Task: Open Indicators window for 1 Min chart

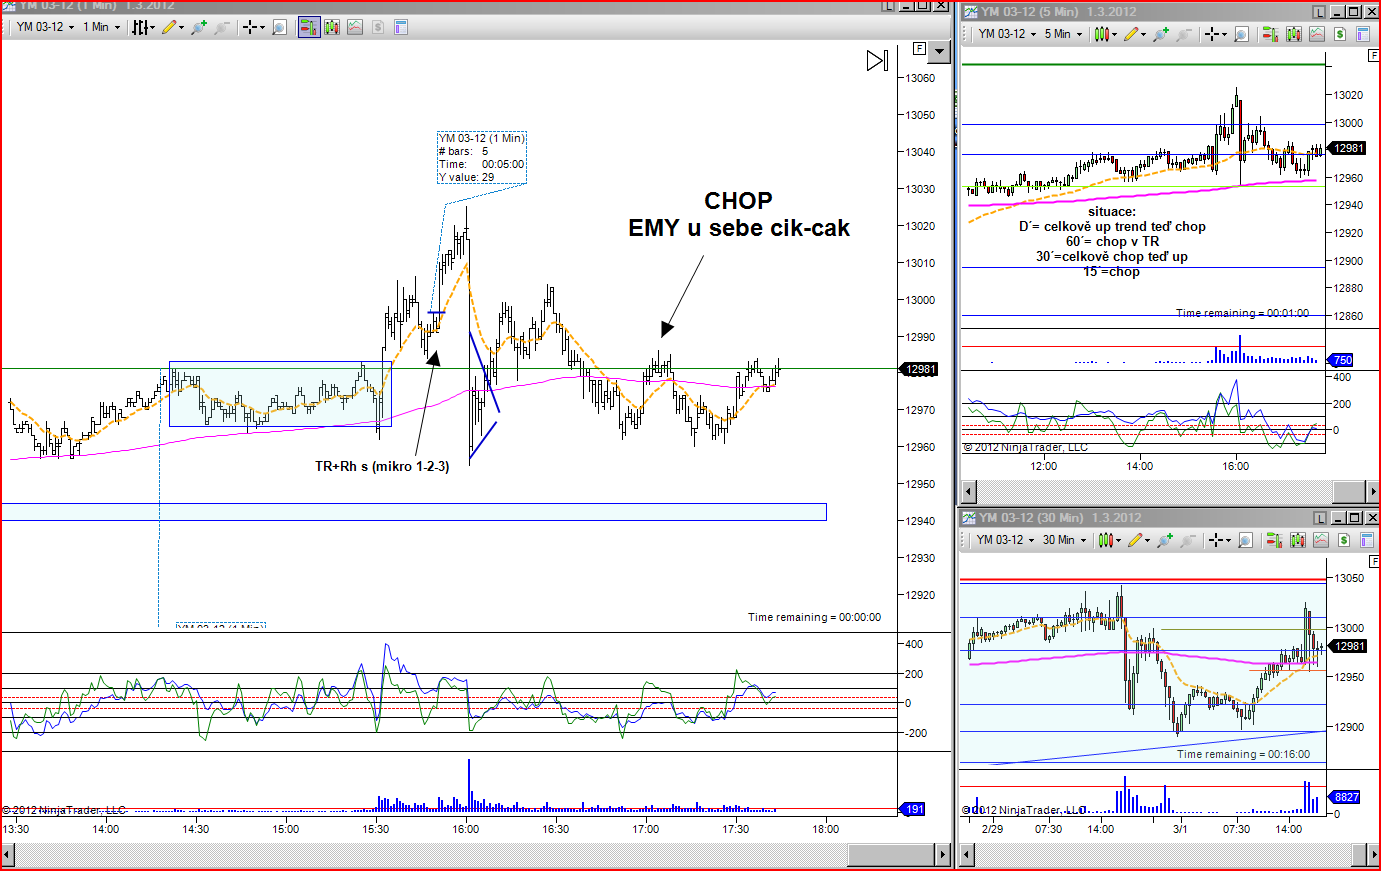Action: (x=355, y=27)
